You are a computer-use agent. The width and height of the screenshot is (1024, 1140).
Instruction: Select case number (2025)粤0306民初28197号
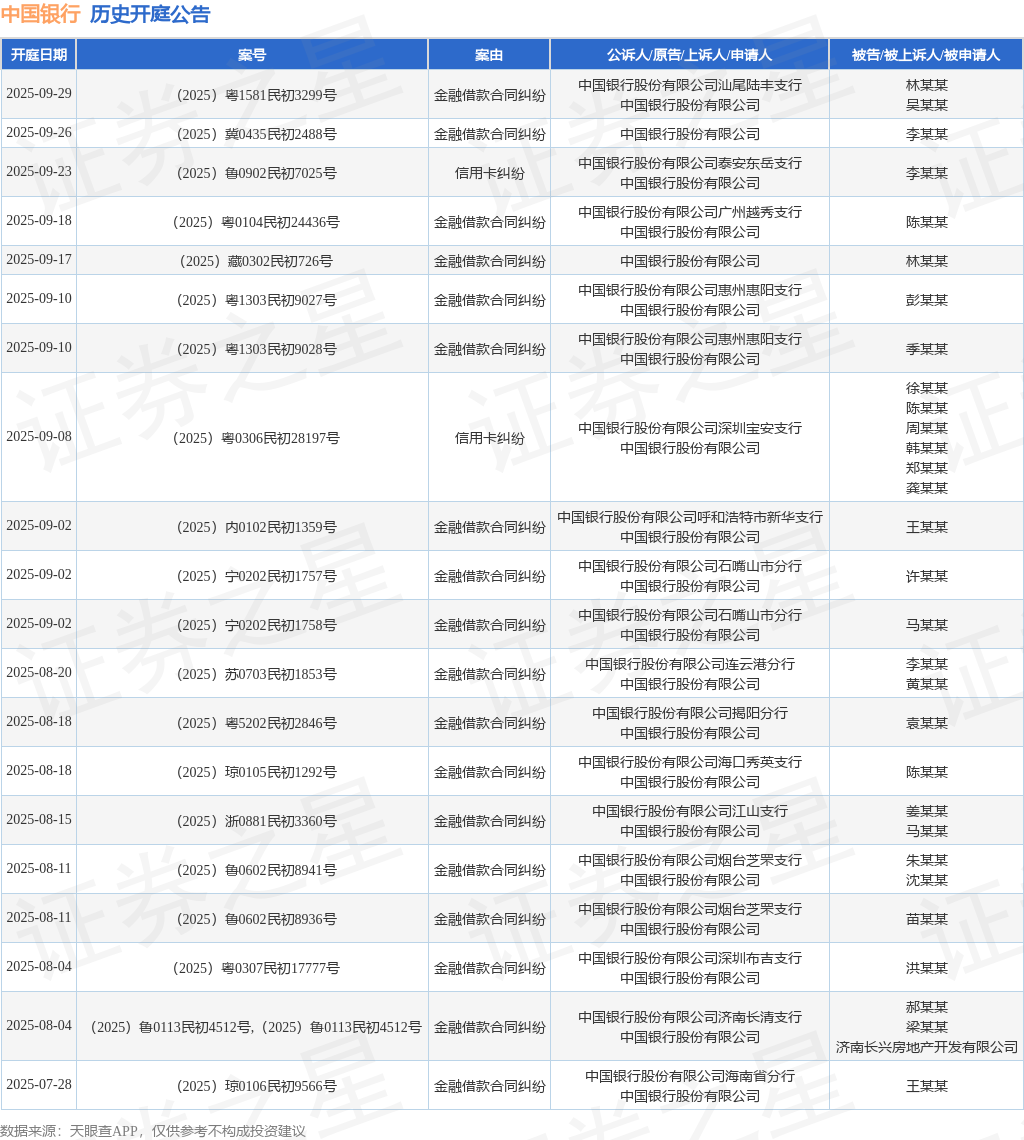coord(256,438)
